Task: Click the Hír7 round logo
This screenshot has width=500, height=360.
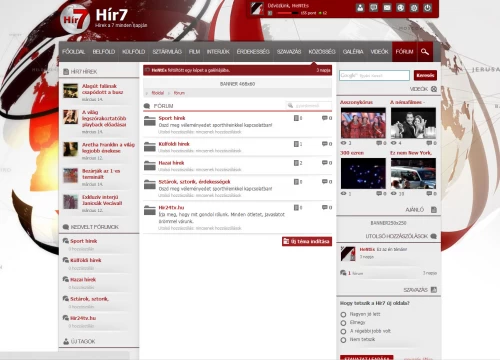Action: point(75,19)
